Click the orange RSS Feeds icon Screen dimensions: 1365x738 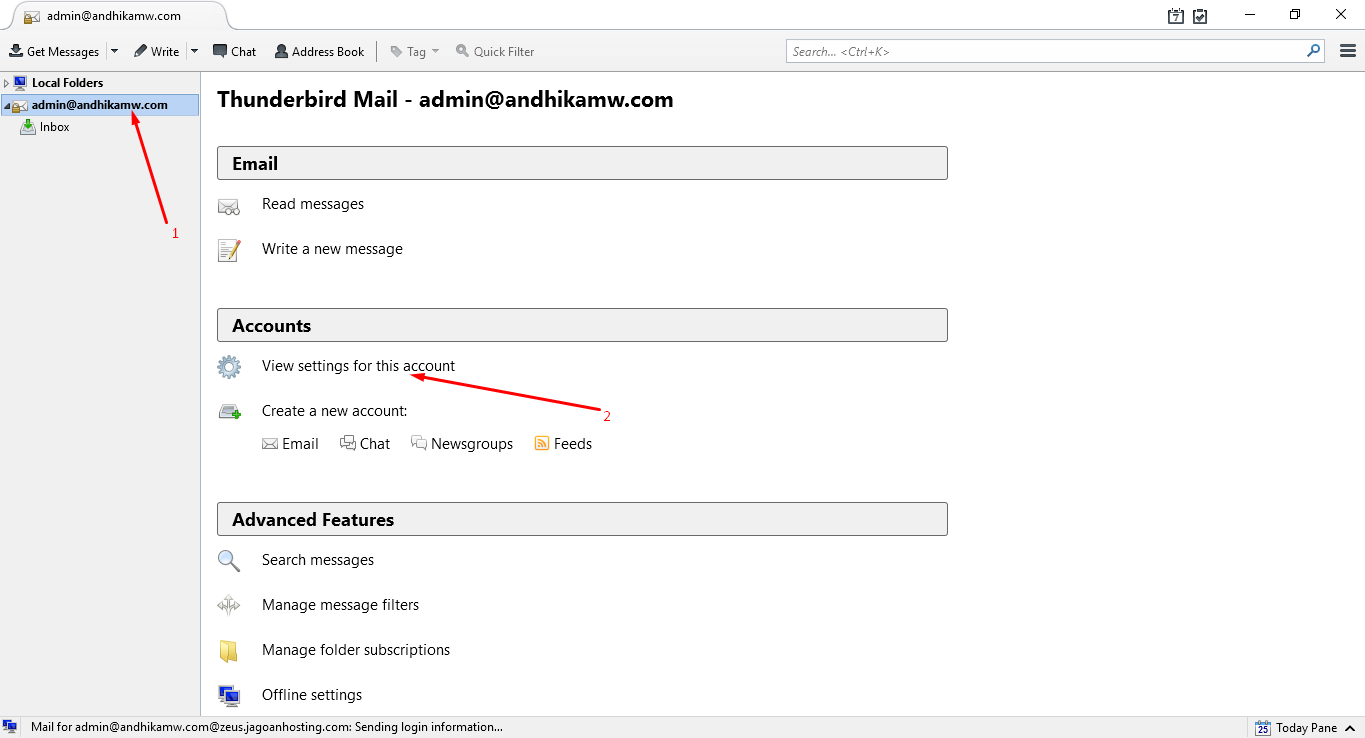[x=542, y=444]
